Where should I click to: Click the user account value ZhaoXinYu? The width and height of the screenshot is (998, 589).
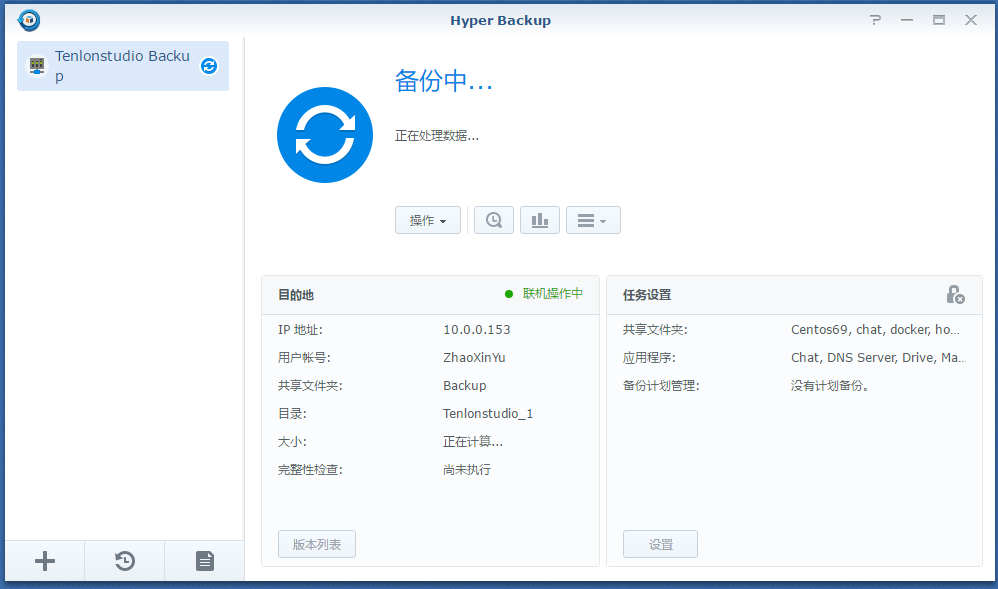pyautogui.click(x=474, y=358)
